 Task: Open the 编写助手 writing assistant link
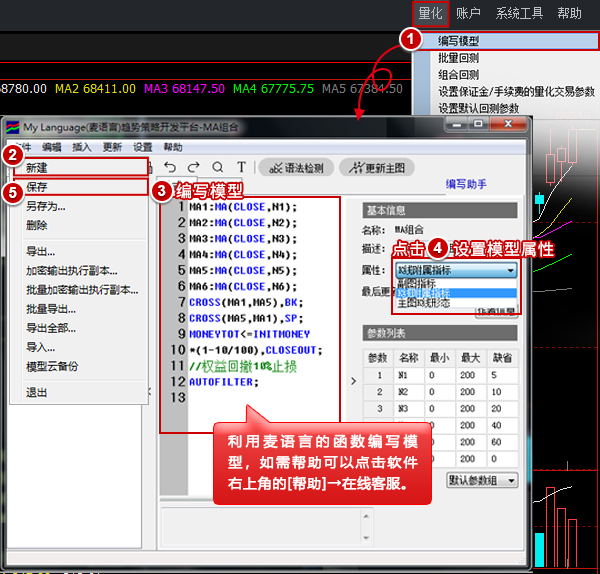pyautogui.click(x=467, y=184)
